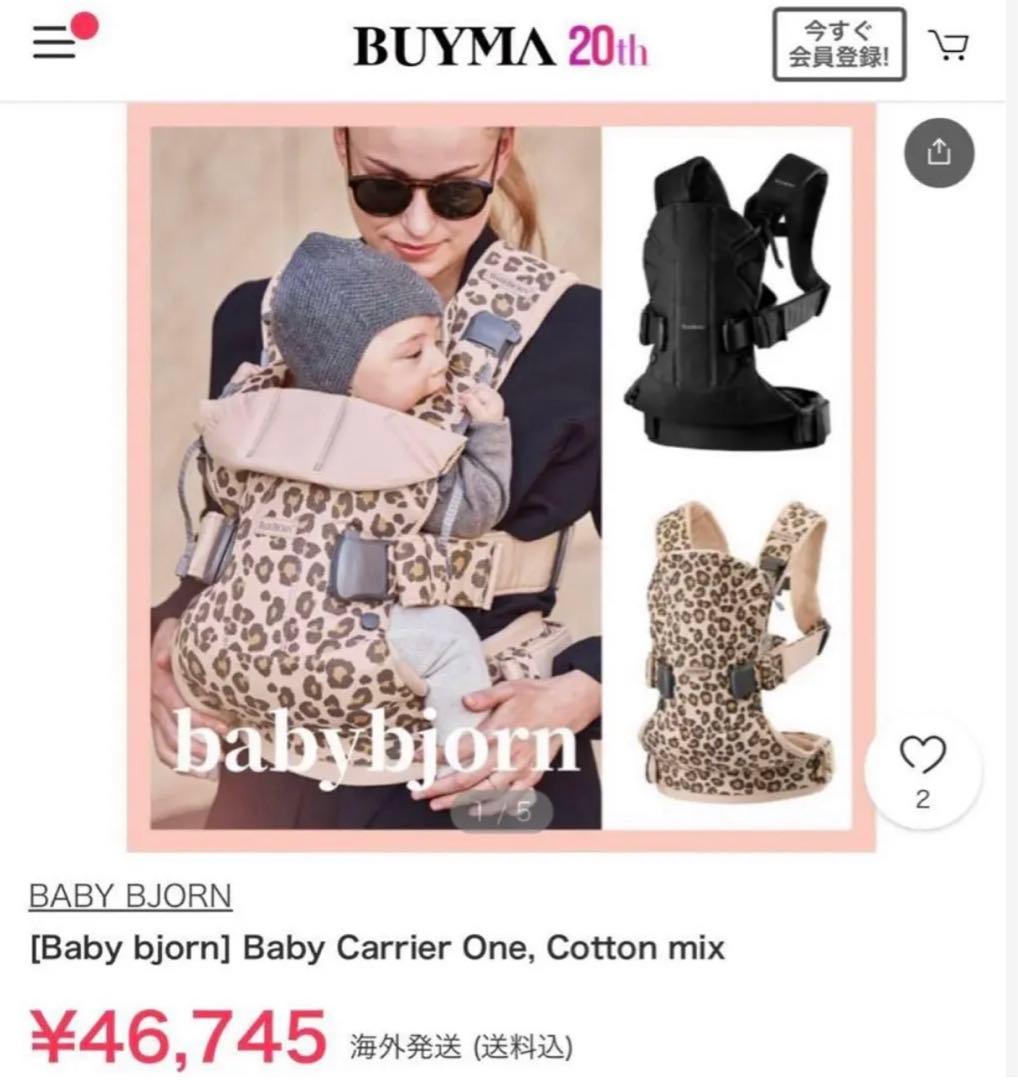
Task: Click the red notification dot on menu
Action: point(85,27)
